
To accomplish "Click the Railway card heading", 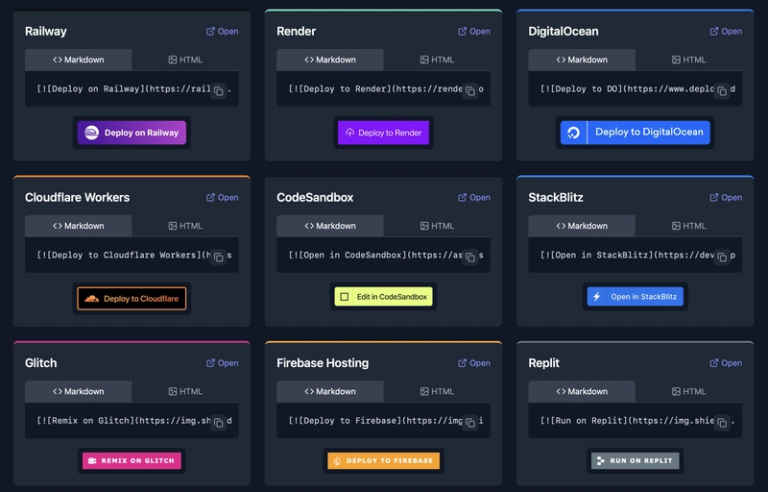I will click(46, 31).
